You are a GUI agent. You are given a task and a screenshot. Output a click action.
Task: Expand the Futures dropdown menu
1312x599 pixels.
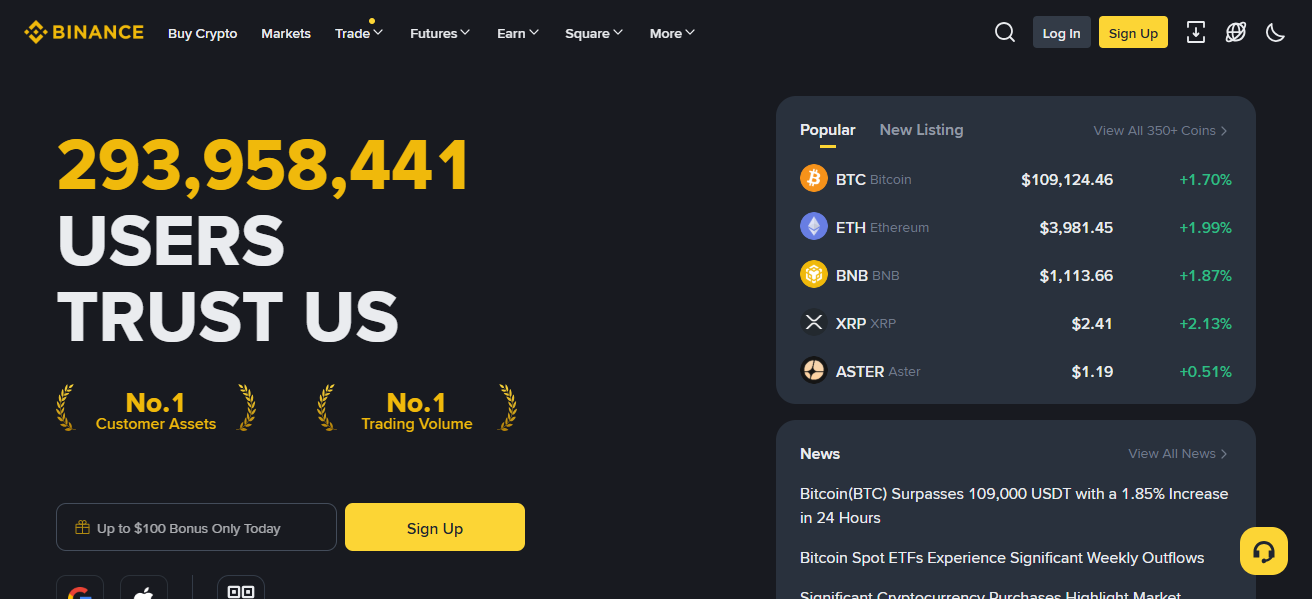(440, 33)
